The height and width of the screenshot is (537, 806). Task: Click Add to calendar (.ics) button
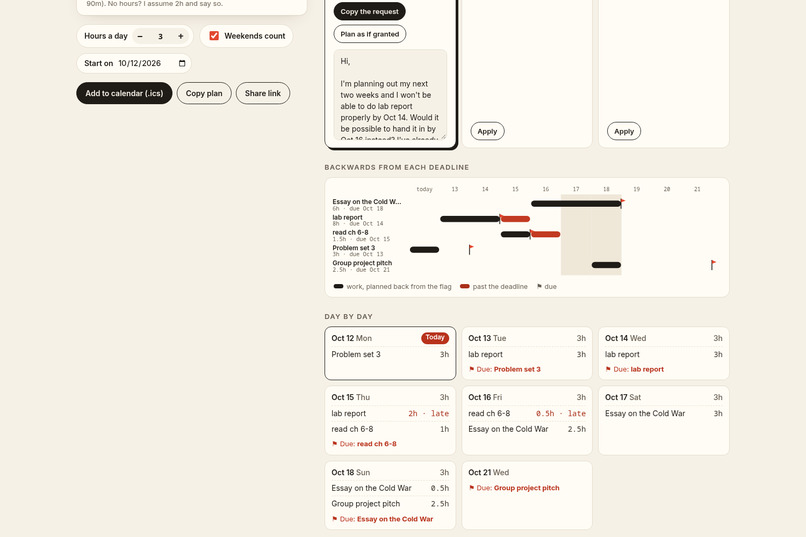coord(124,93)
